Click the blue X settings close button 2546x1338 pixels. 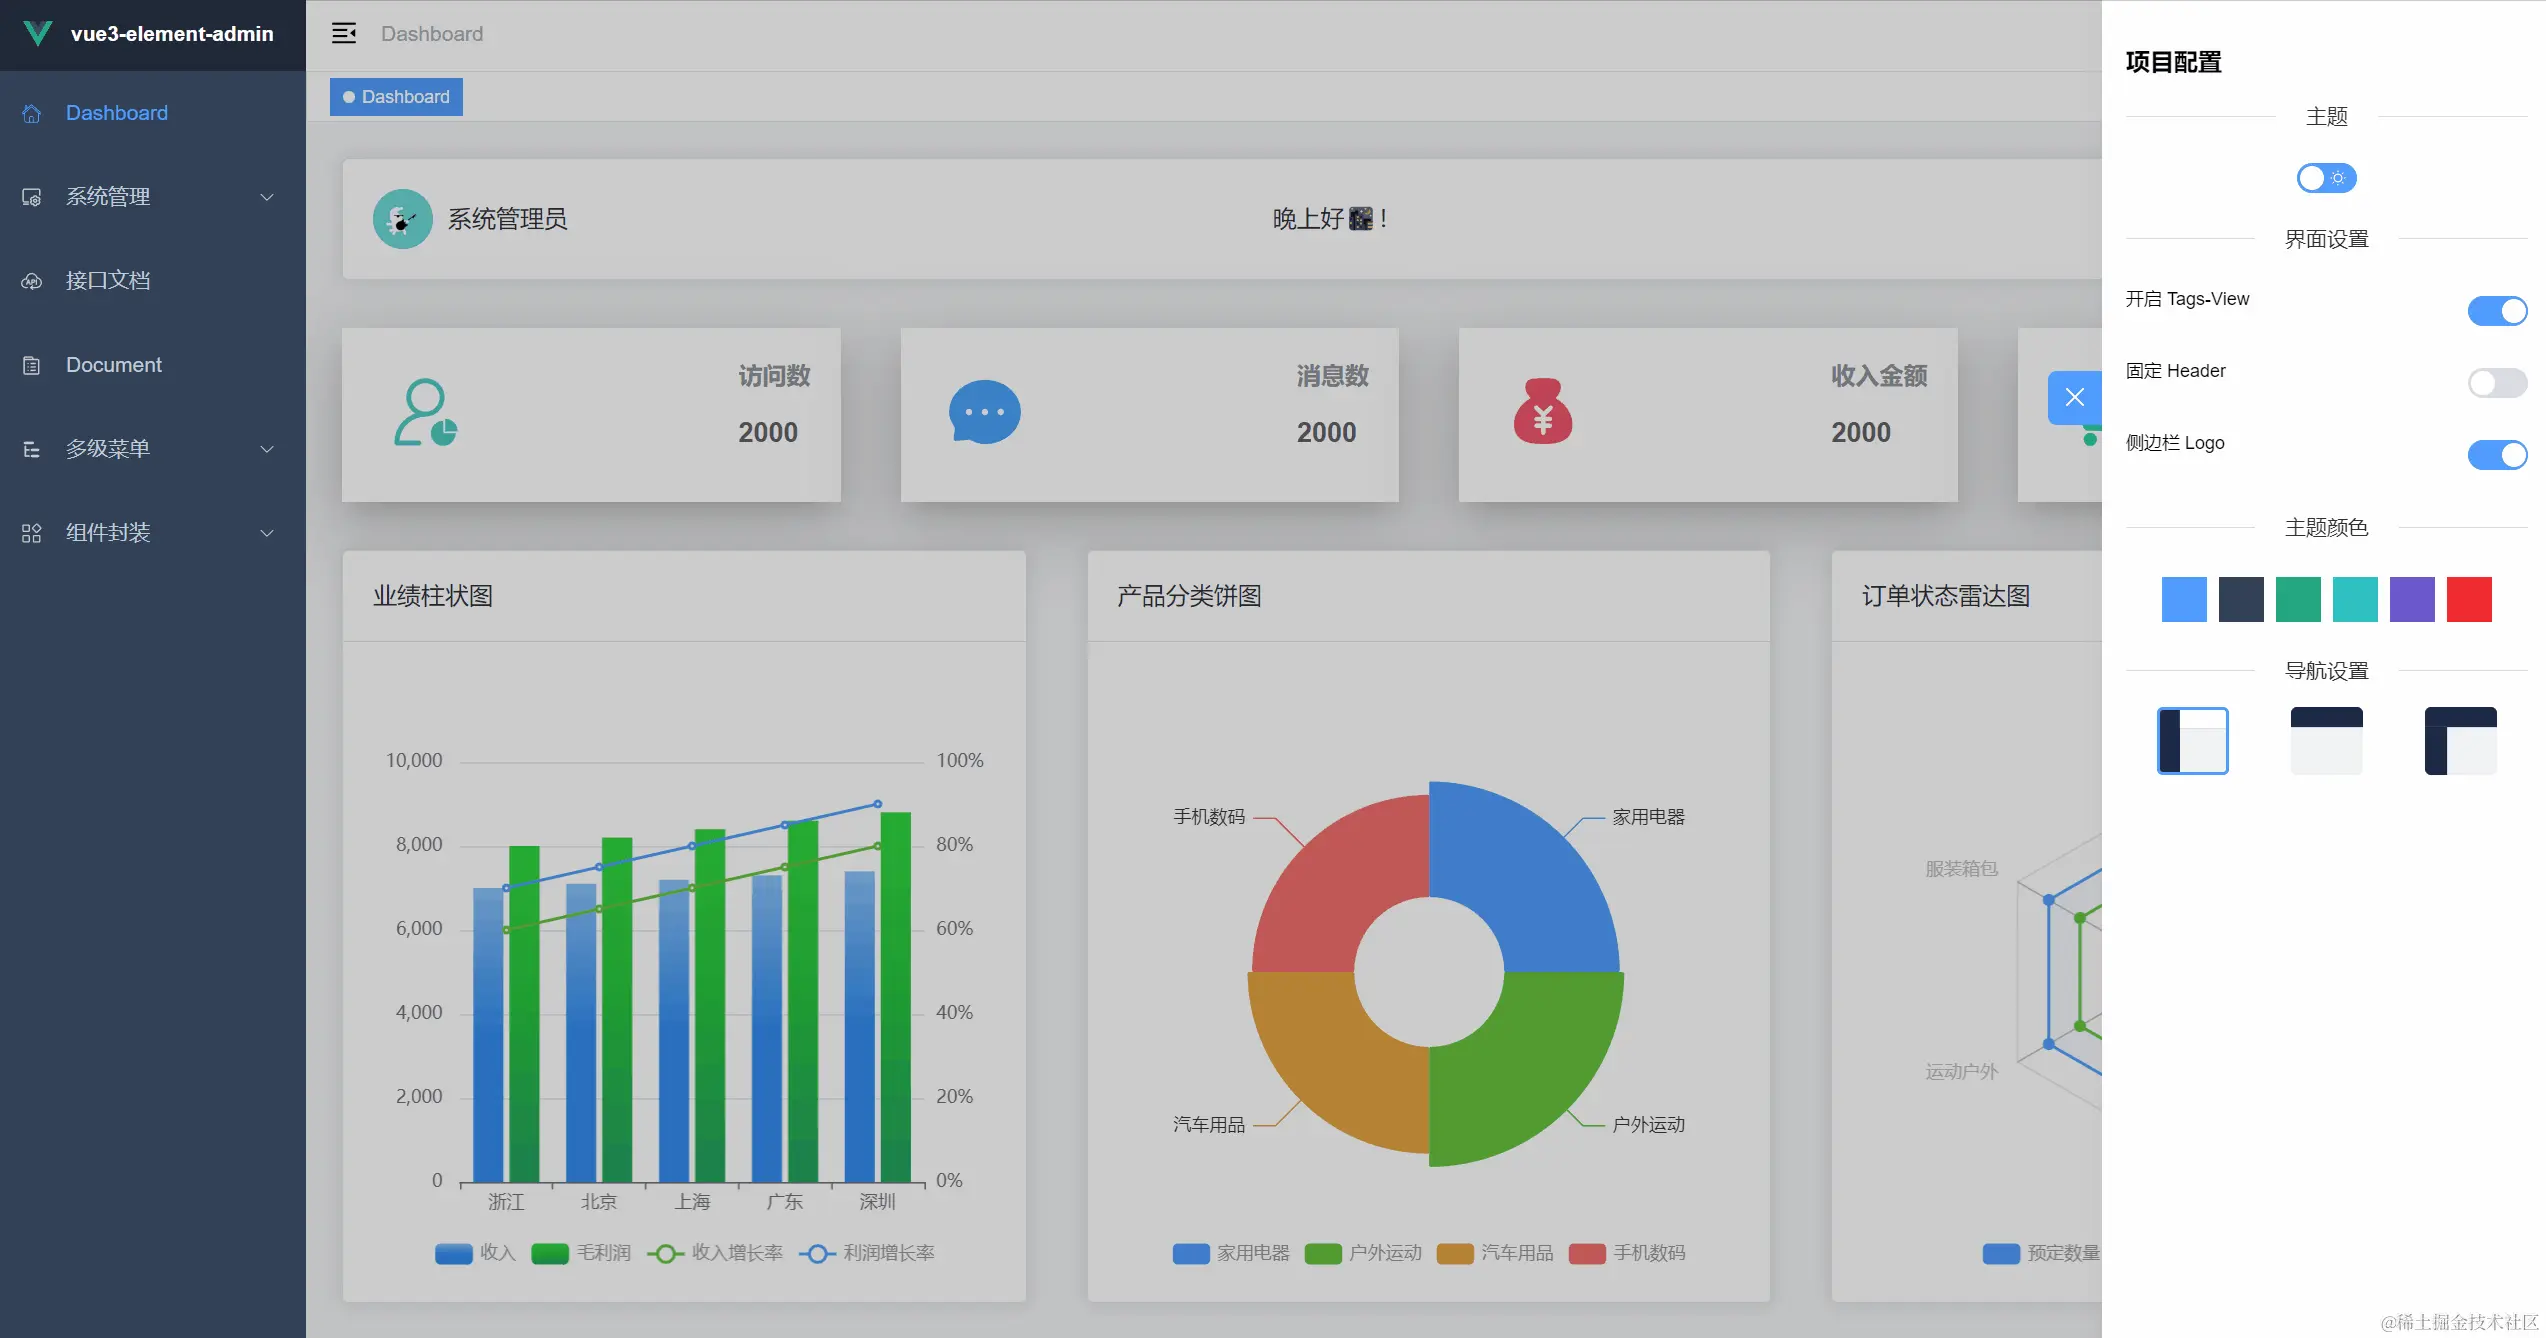point(2075,397)
